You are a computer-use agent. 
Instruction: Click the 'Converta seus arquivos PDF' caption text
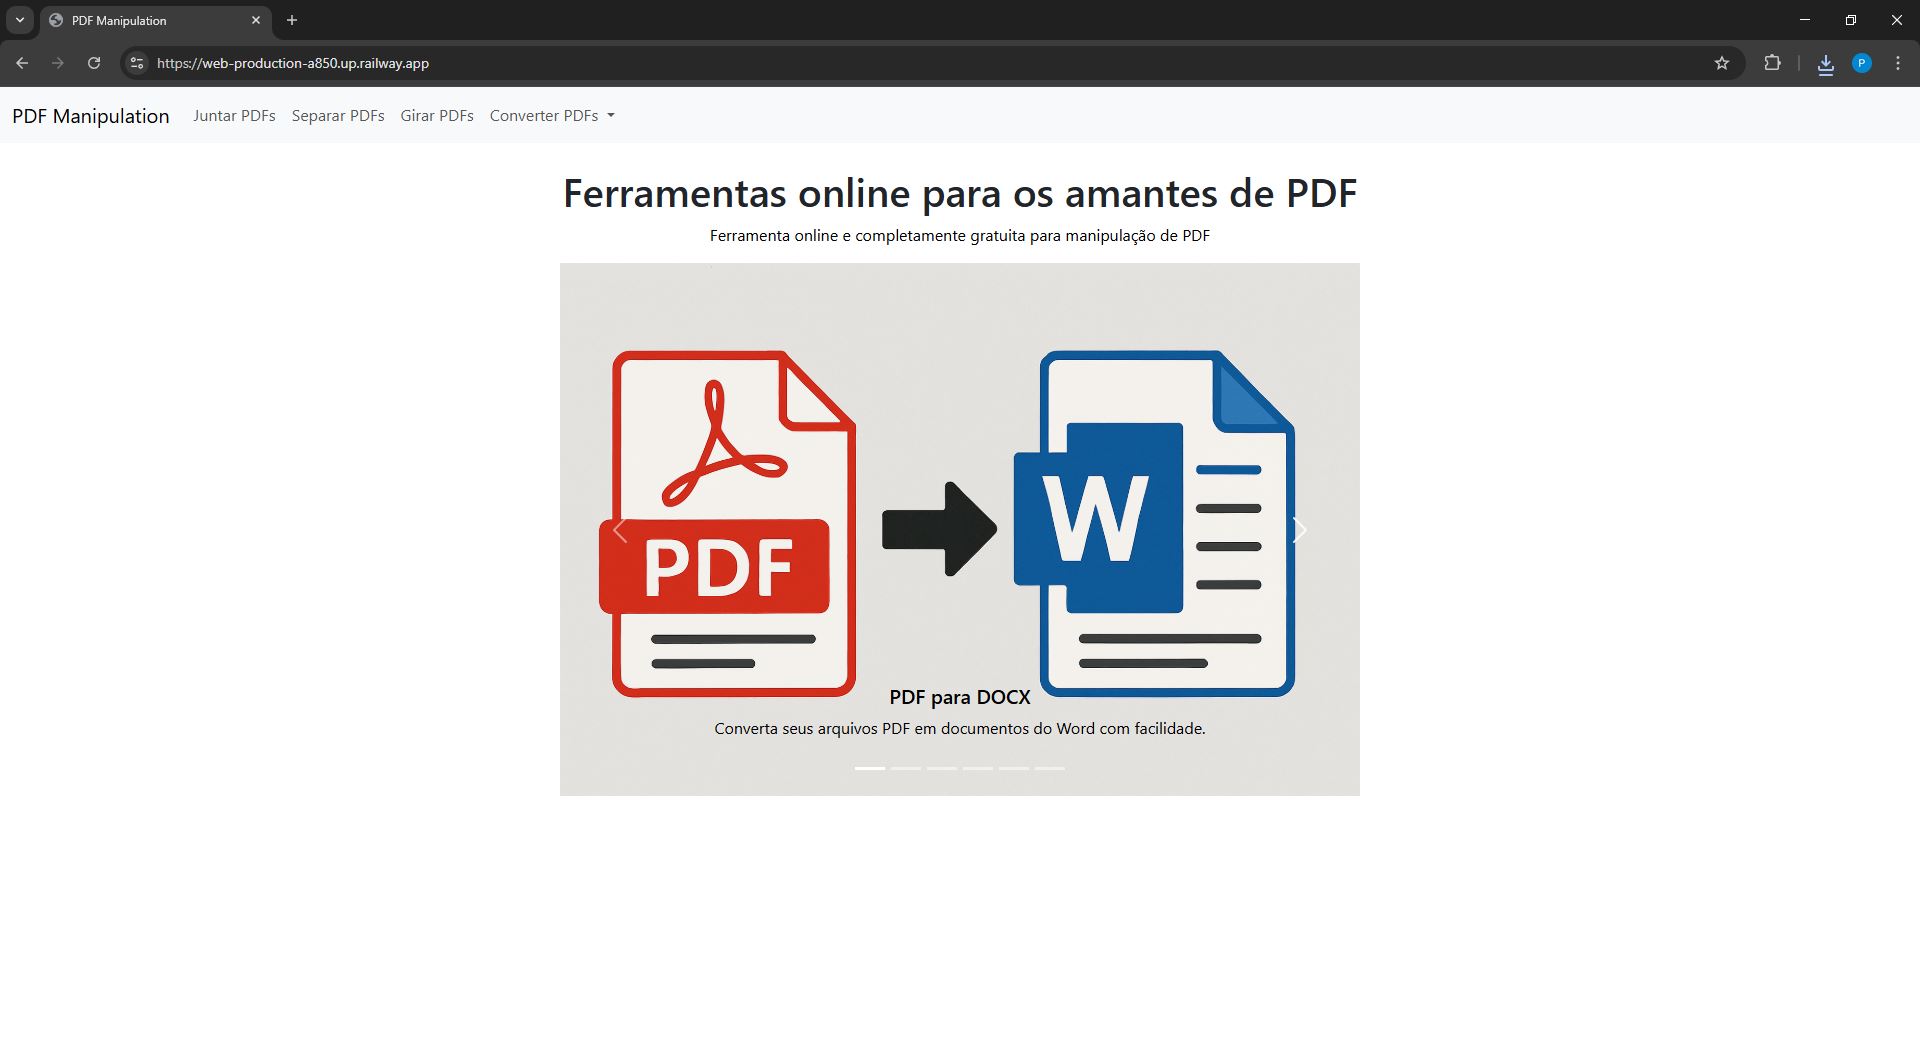pos(960,729)
